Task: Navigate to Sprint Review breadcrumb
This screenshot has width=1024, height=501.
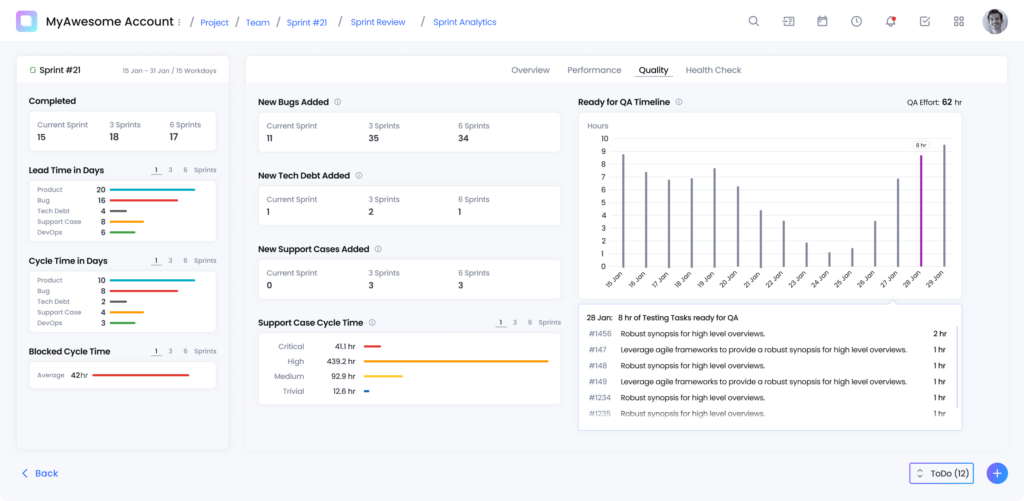Action: pos(378,22)
